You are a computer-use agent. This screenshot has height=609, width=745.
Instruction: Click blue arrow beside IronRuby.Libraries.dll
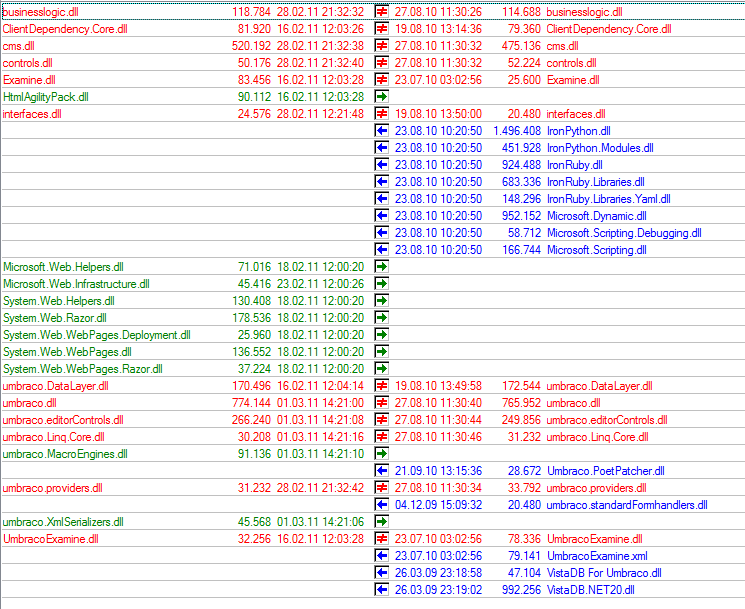point(382,181)
